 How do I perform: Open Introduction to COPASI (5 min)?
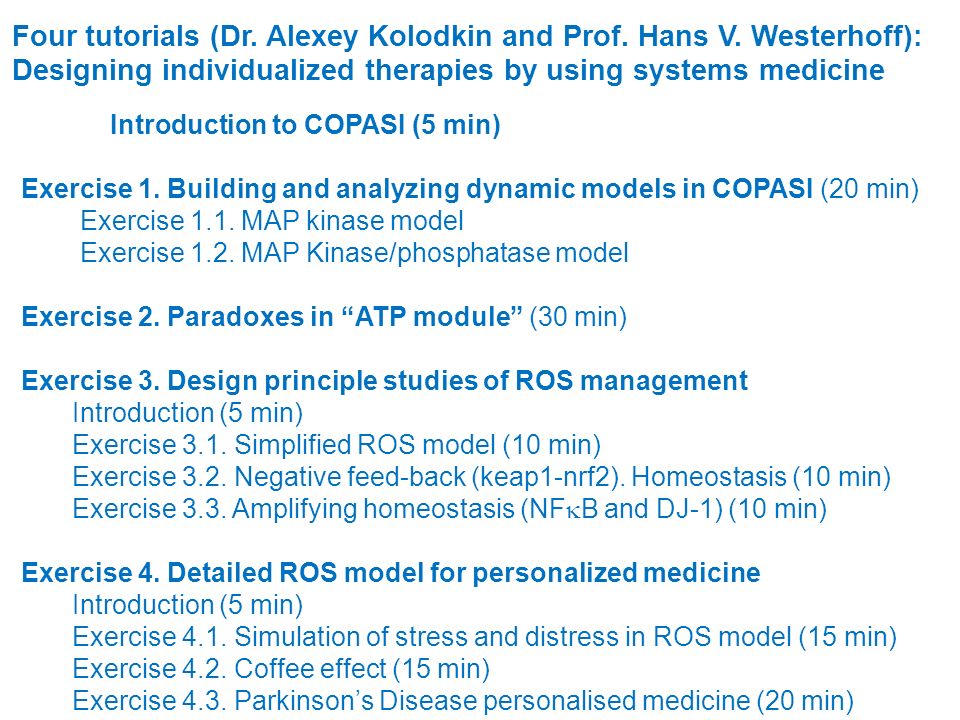pos(305,125)
